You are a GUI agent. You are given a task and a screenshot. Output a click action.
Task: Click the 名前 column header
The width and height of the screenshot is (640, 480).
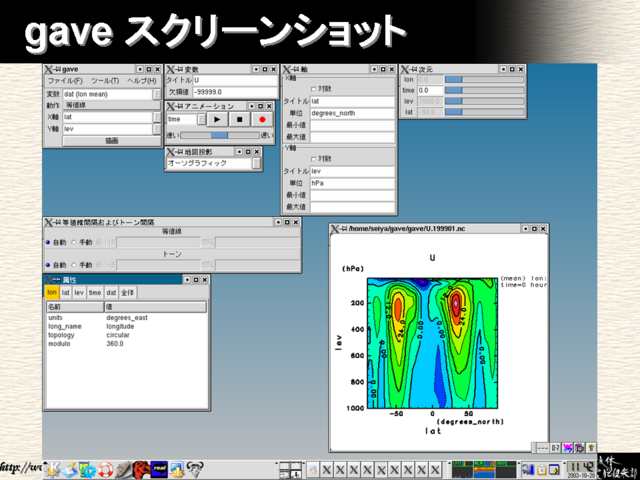pyautogui.click(x=75, y=307)
